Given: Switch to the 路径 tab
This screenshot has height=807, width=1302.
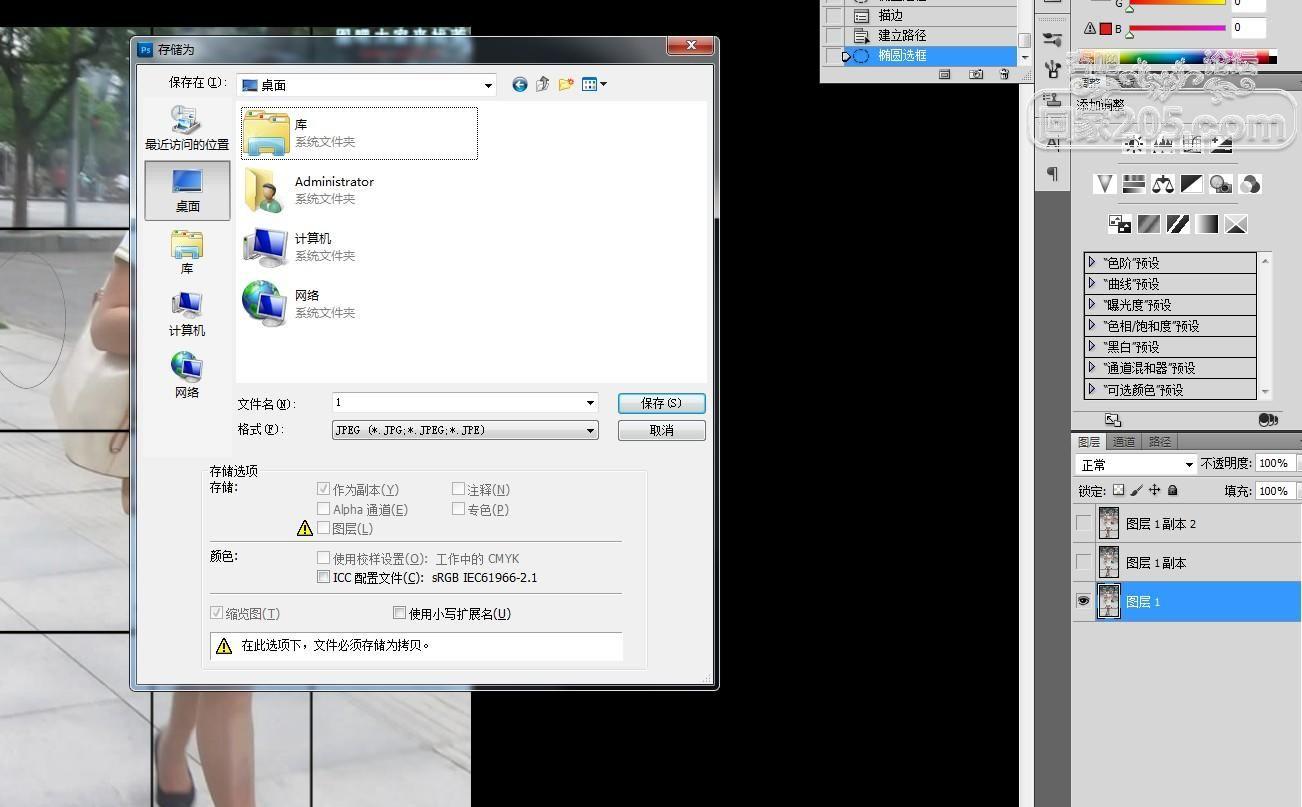Looking at the screenshot, I should [1159, 441].
